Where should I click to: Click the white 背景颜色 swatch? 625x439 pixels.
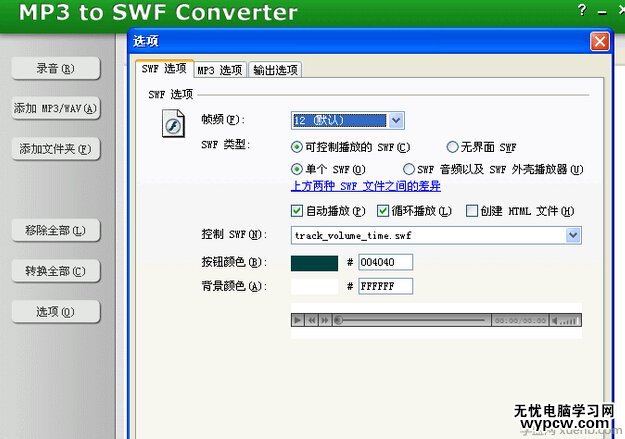[x=314, y=287]
